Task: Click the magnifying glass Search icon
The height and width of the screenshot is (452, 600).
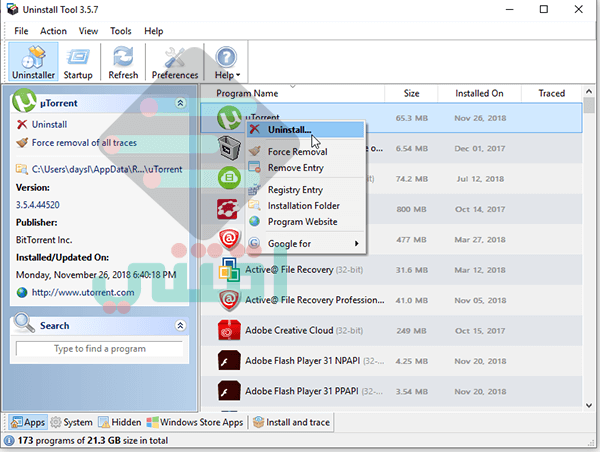Action: click(24, 323)
